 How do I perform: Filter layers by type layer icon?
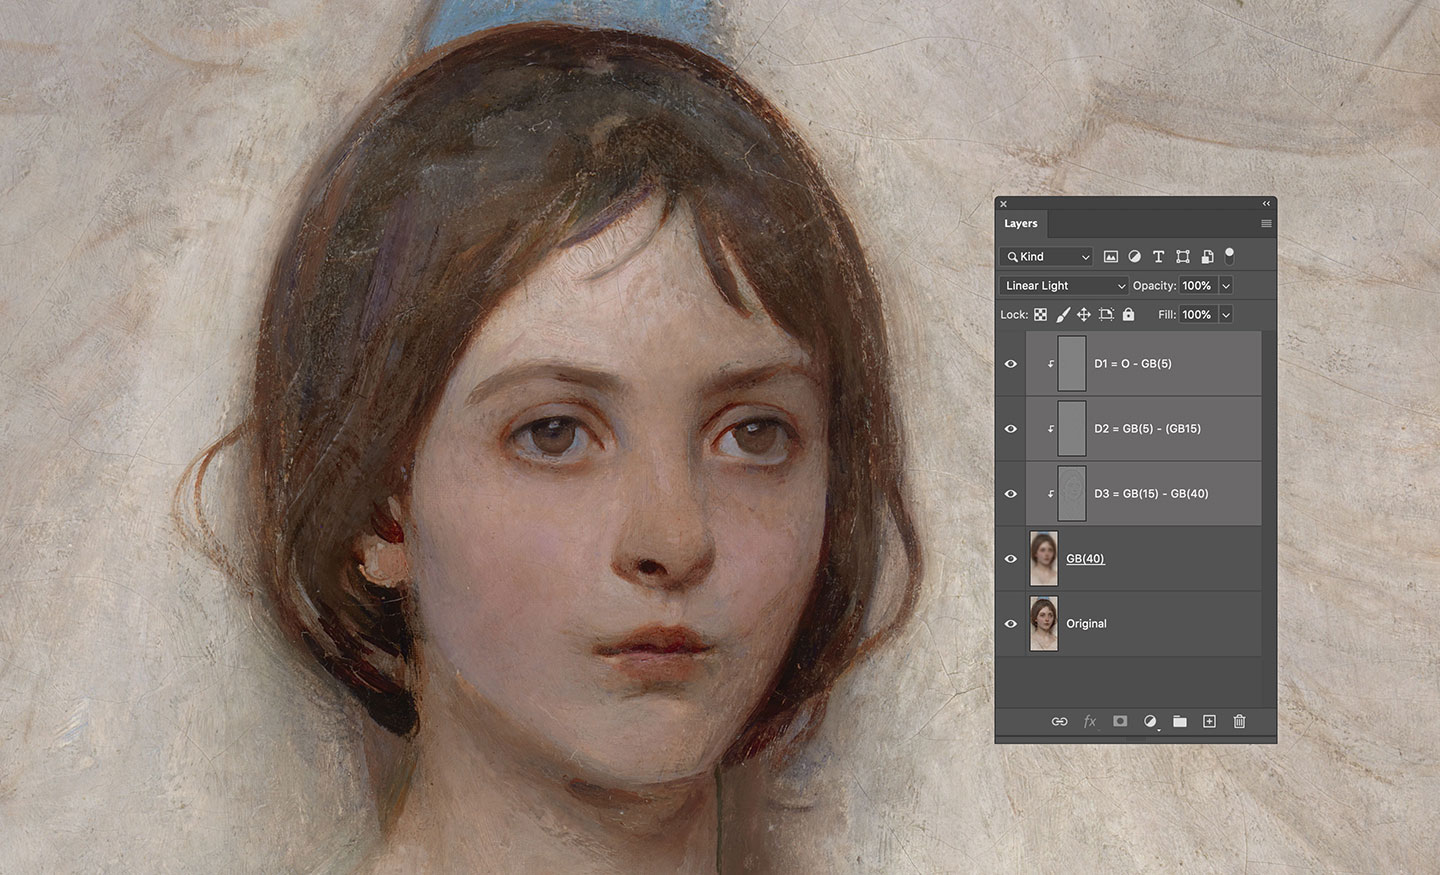(1158, 257)
